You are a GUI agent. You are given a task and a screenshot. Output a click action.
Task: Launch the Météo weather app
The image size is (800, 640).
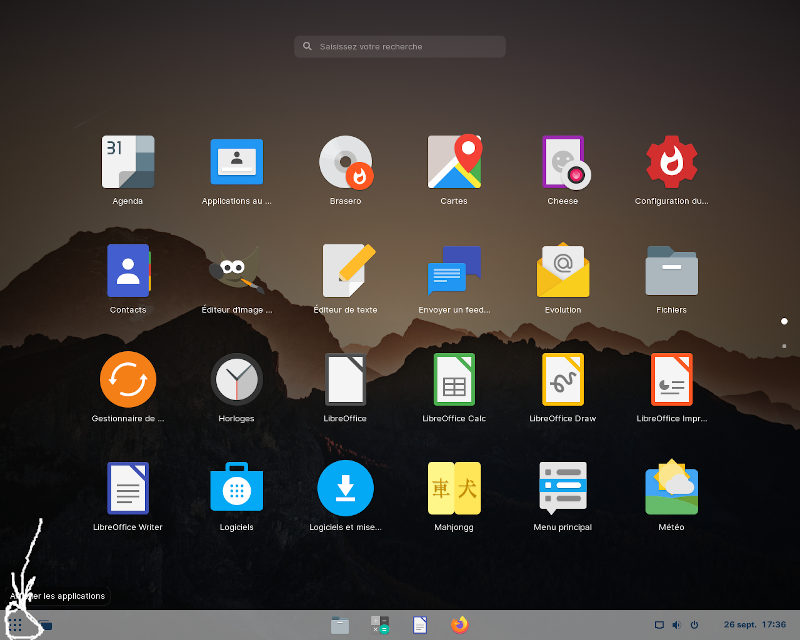(x=671, y=487)
